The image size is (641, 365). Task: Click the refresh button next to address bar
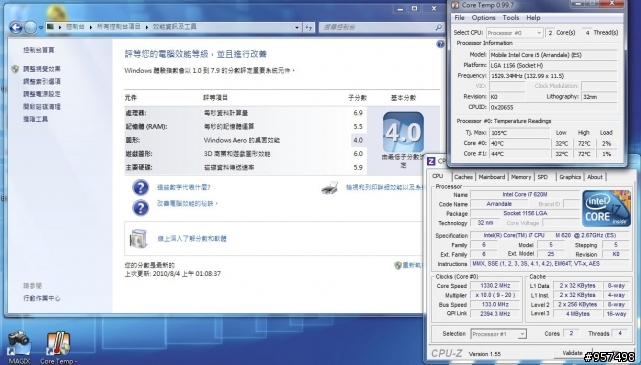[x=309, y=27]
